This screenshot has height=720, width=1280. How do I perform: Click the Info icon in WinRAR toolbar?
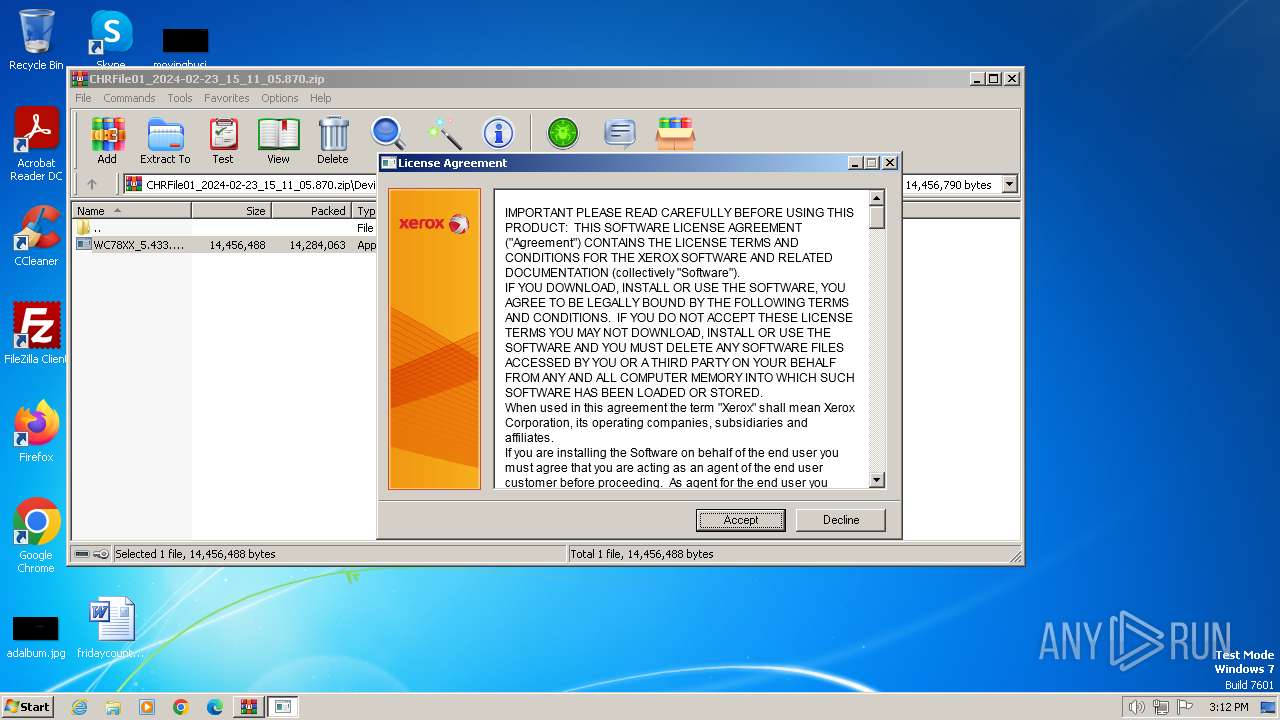point(498,133)
